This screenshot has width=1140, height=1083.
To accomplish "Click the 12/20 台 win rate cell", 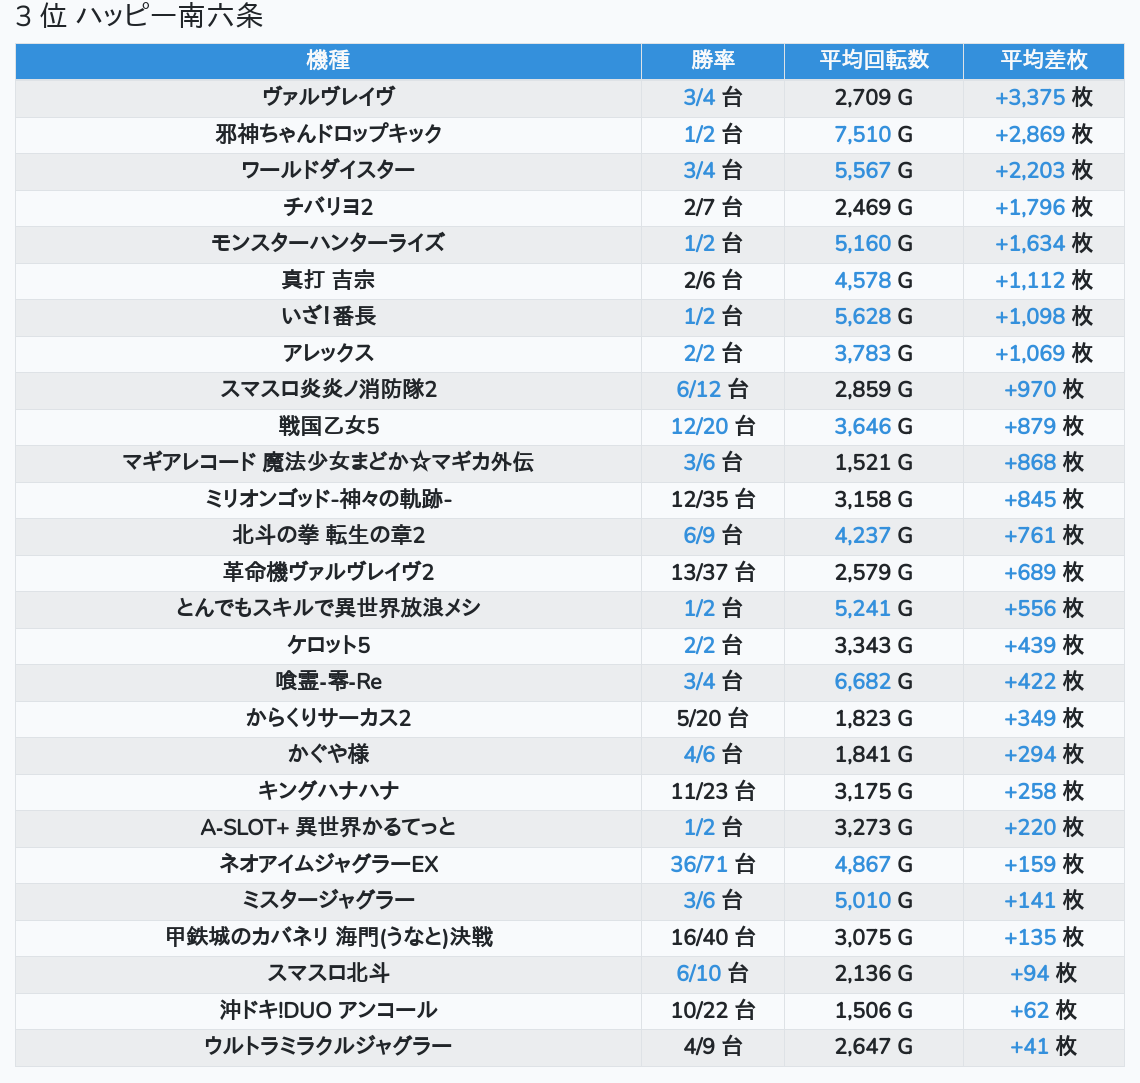I will [712, 426].
